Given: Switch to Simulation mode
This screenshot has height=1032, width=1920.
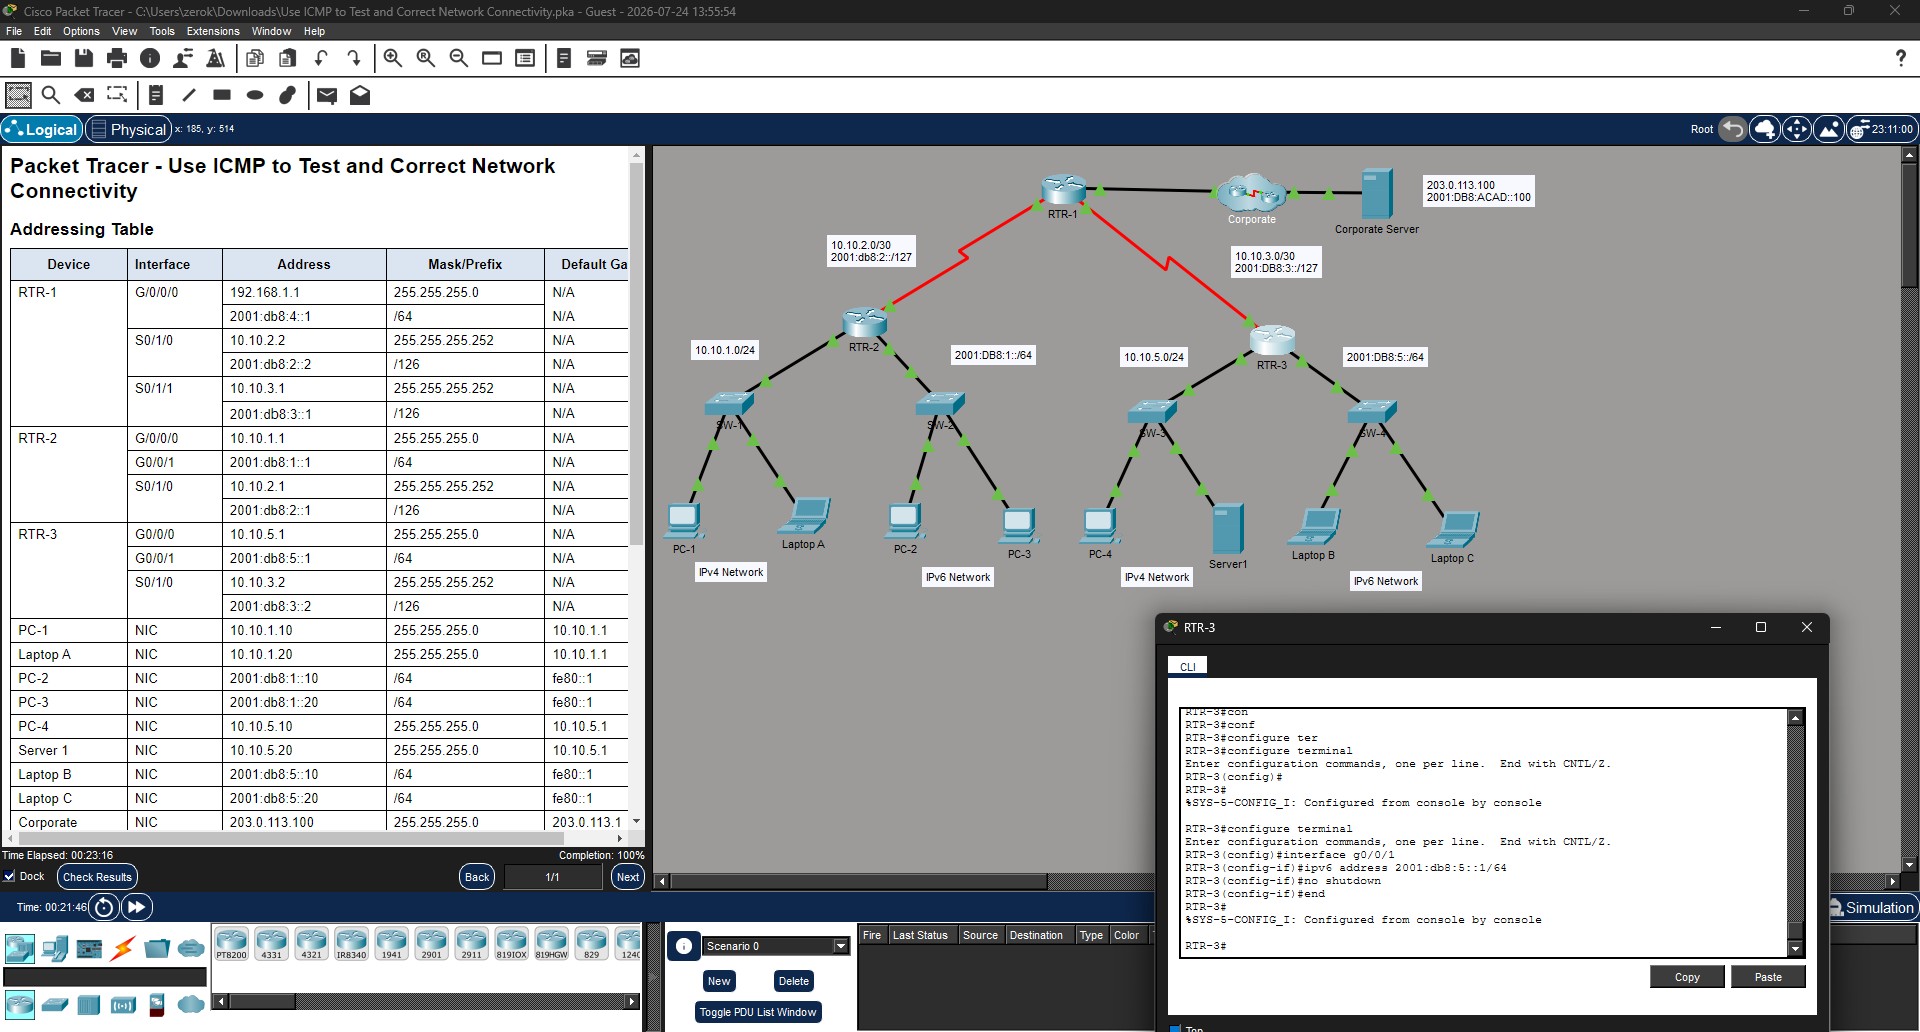Looking at the screenshot, I should pyautogui.click(x=1871, y=907).
